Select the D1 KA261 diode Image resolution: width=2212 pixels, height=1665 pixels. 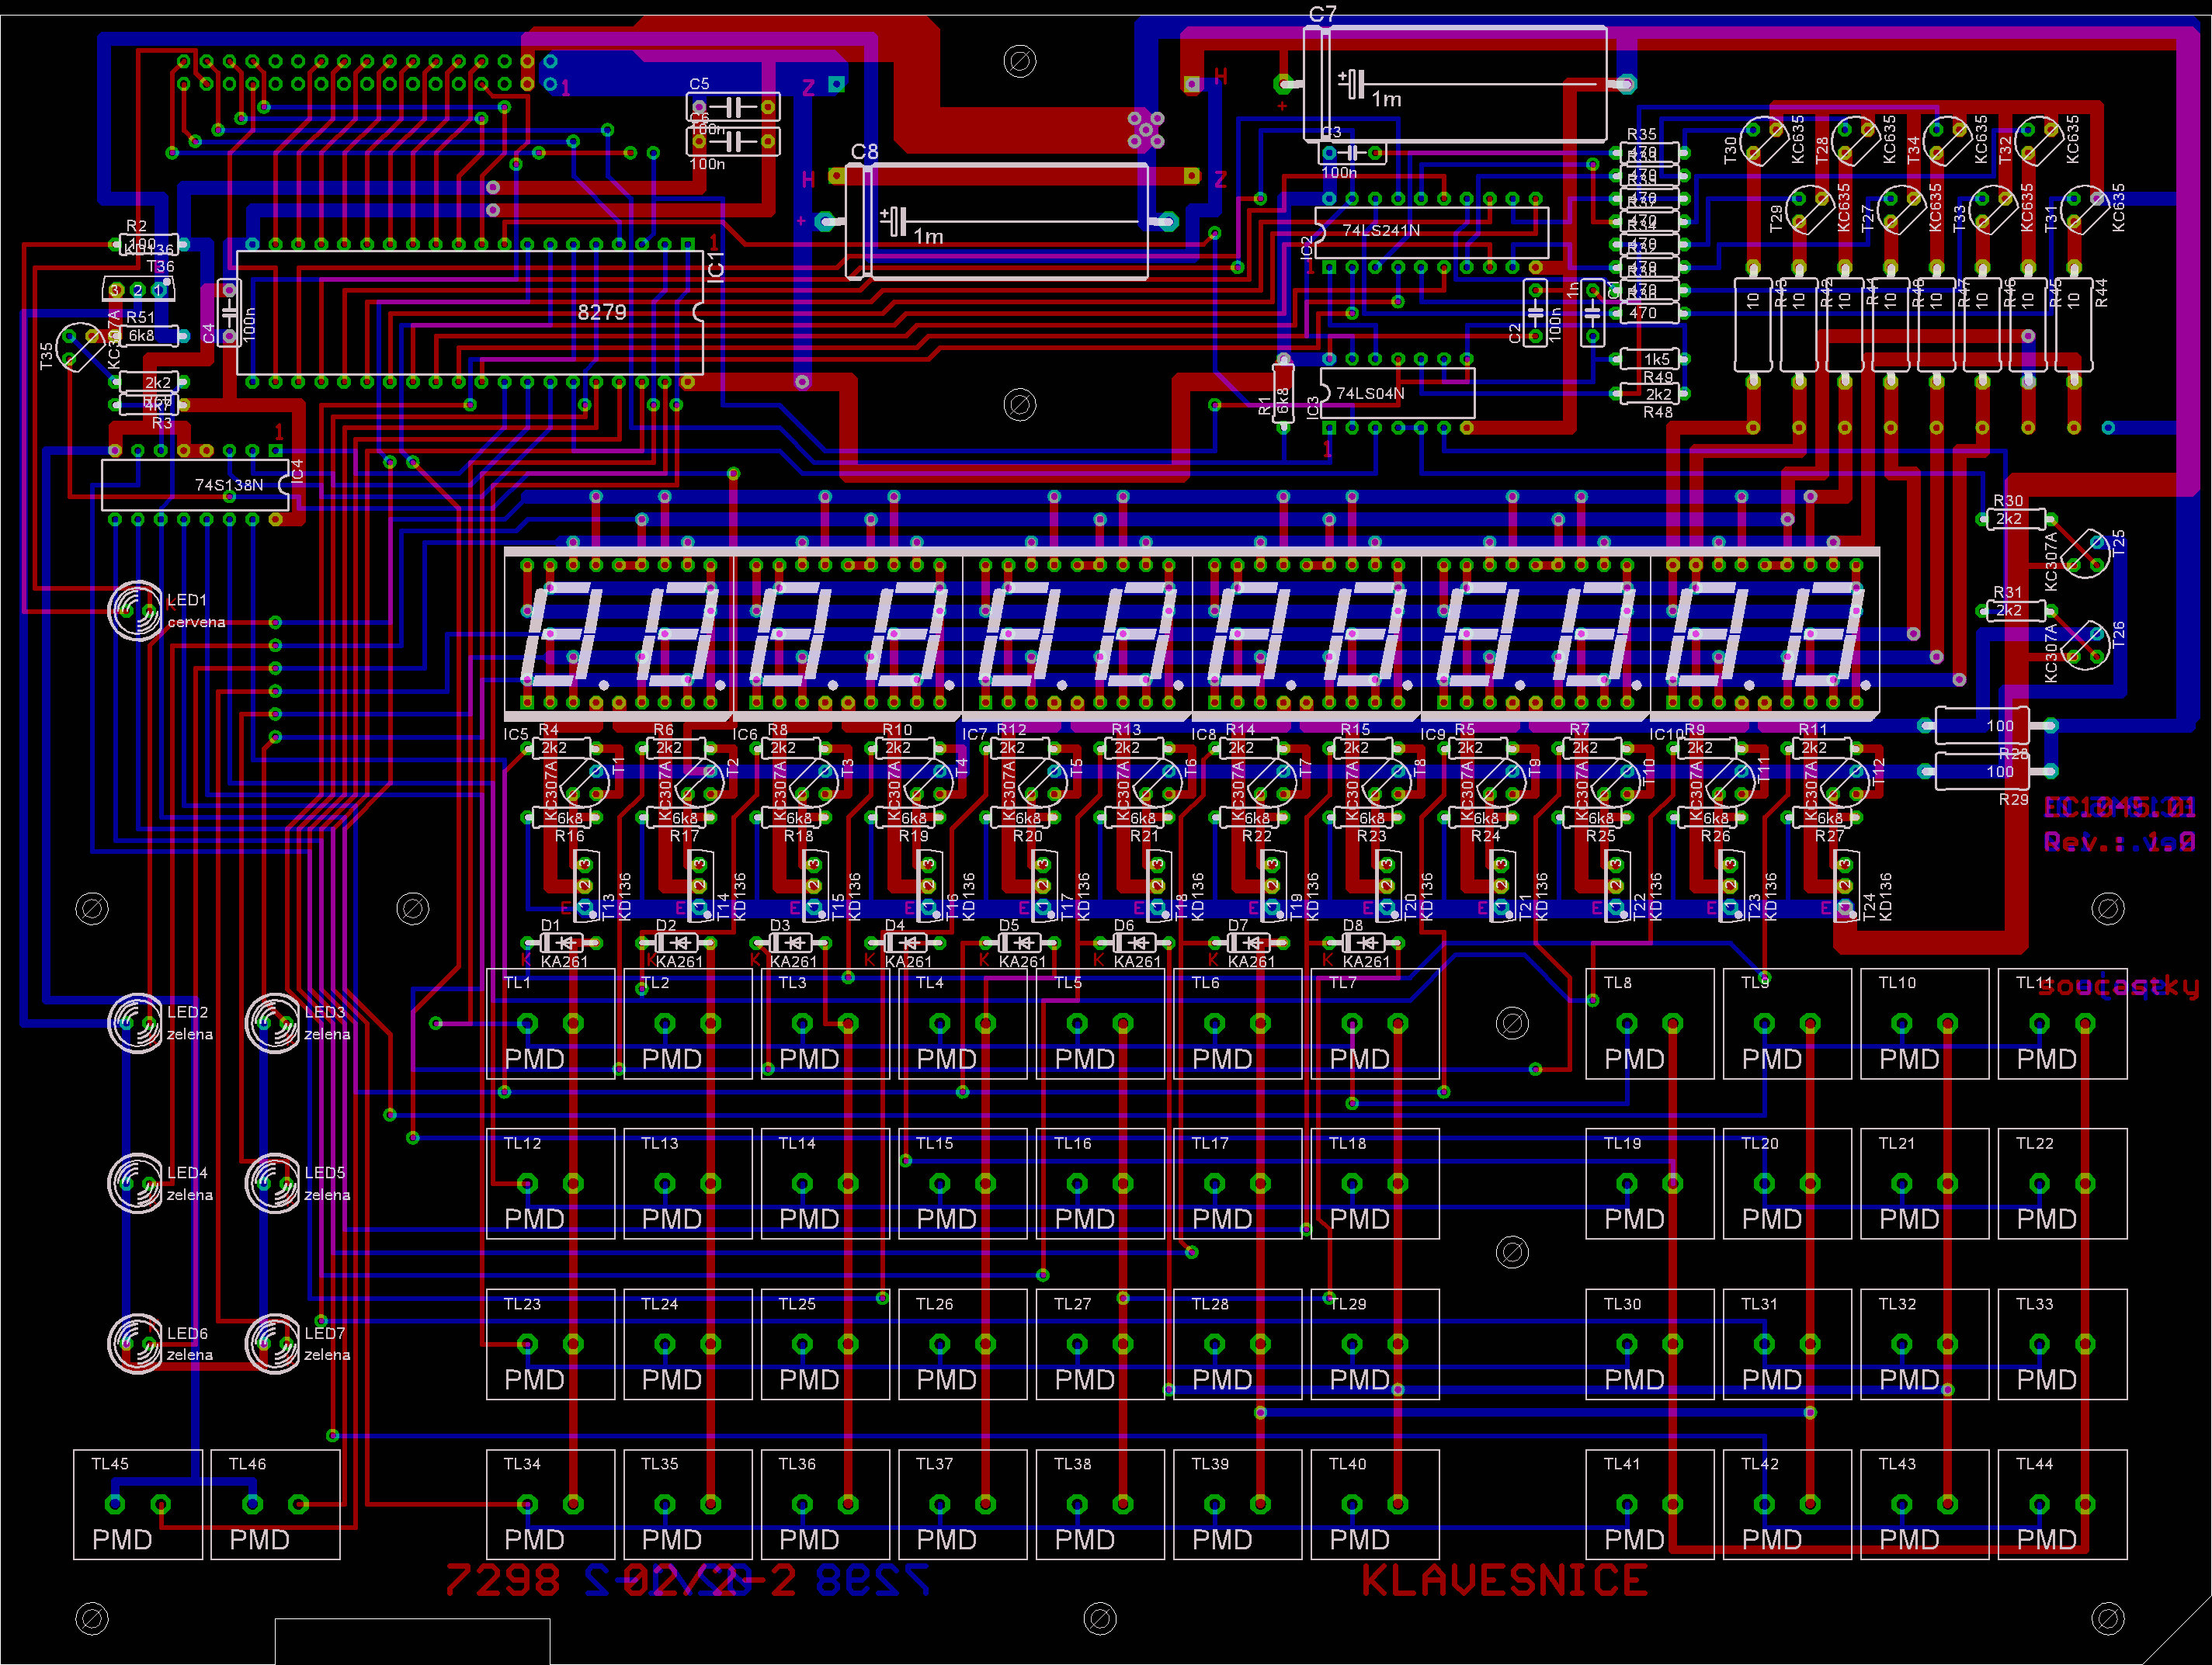[x=562, y=943]
